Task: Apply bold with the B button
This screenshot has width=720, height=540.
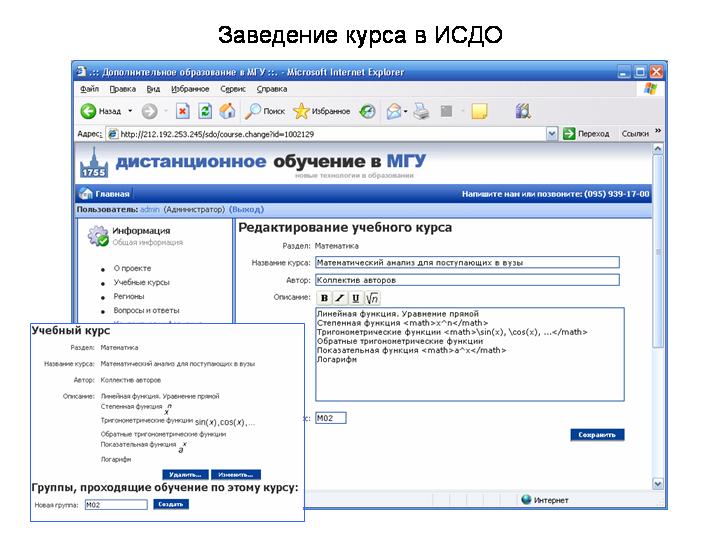Action: click(324, 298)
